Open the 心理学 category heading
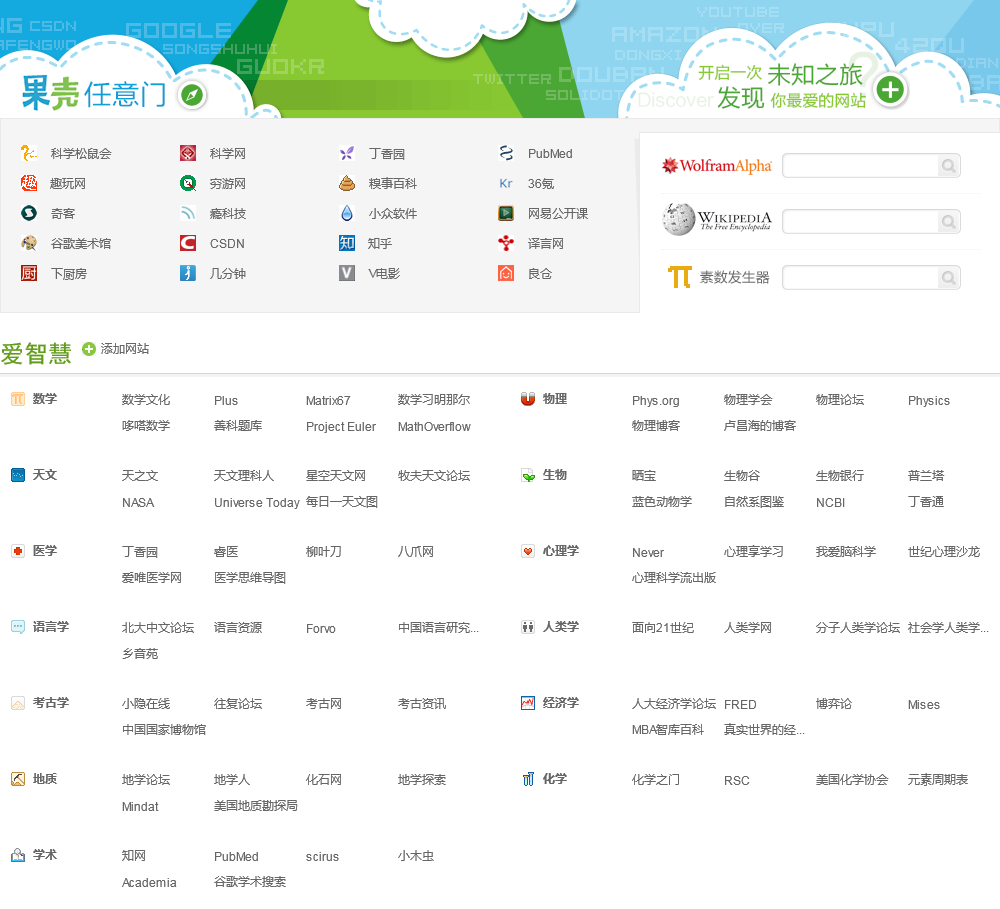The width and height of the screenshot is (1000, 909). 561,551
